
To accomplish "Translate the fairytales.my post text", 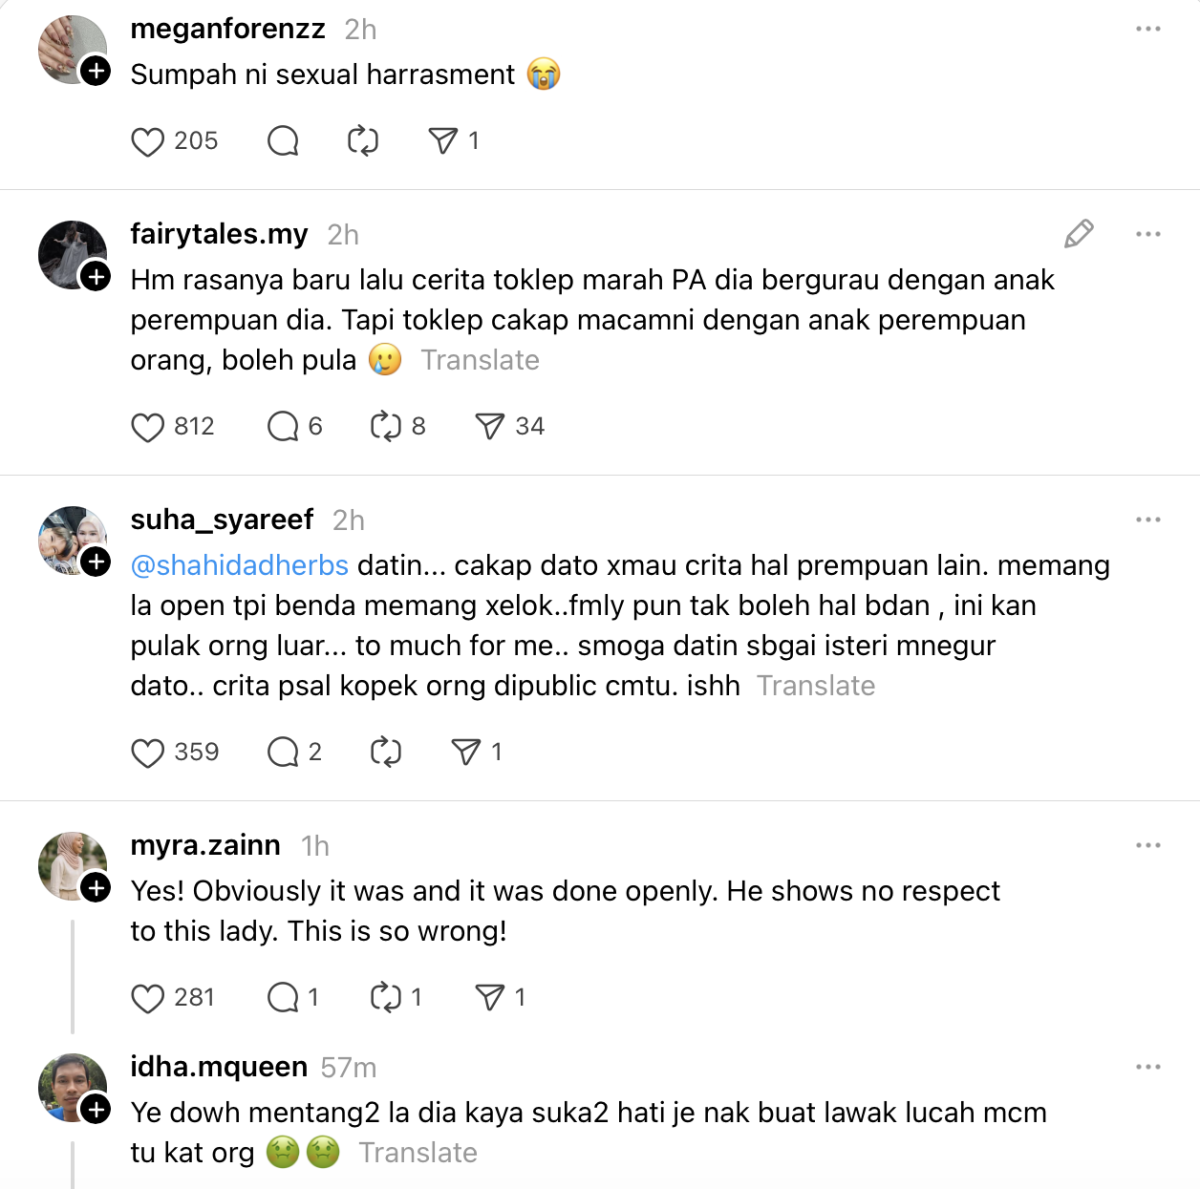I will click(480, 360).
